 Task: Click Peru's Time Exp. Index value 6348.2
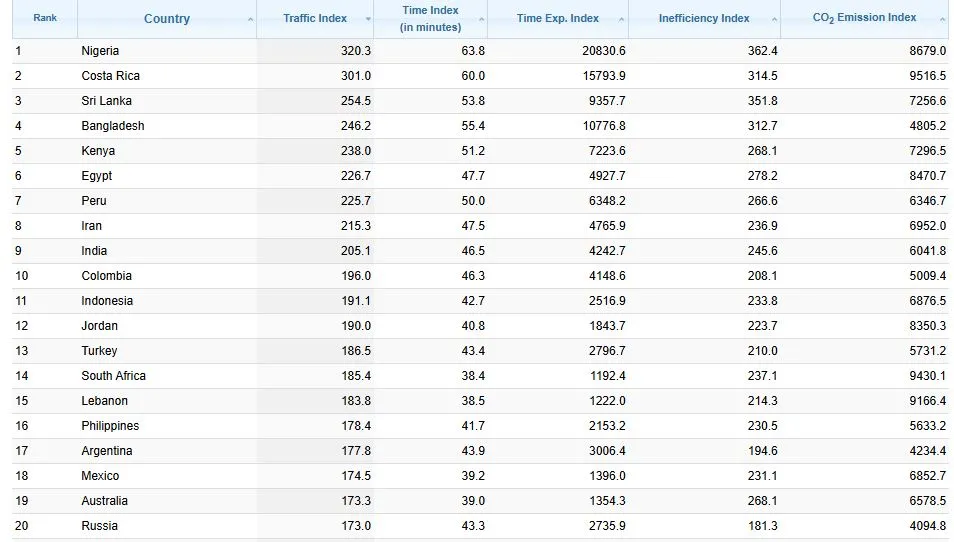click(x=607, y=201)
